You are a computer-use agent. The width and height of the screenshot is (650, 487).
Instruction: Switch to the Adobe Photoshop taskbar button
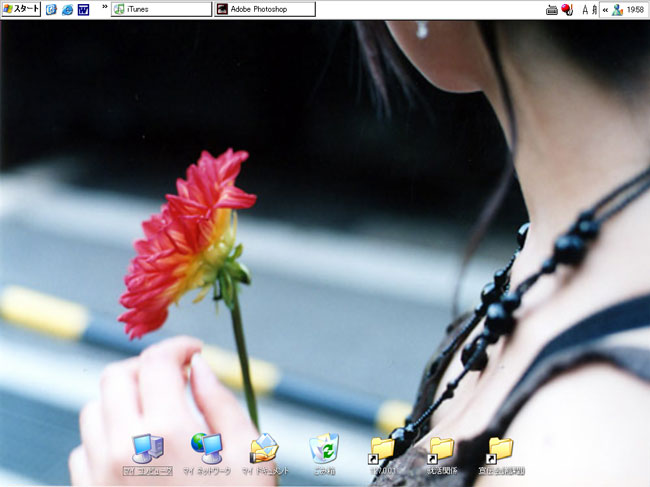[264, 9]
